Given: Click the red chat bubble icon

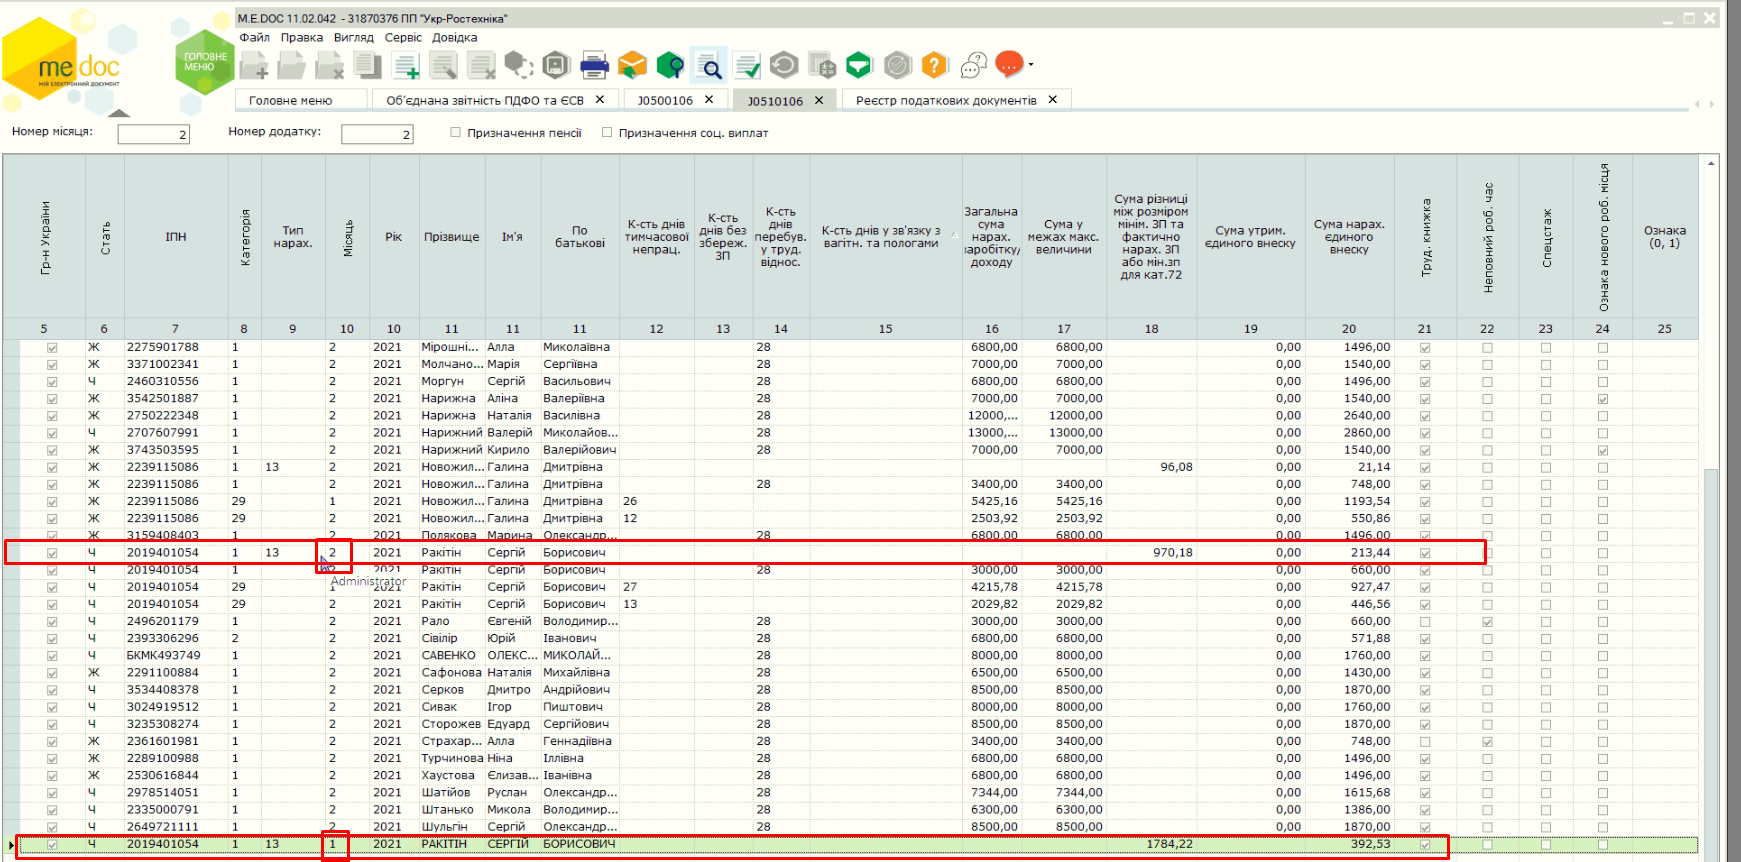Looking at the screenshot, I should (x=1009, y=65).
